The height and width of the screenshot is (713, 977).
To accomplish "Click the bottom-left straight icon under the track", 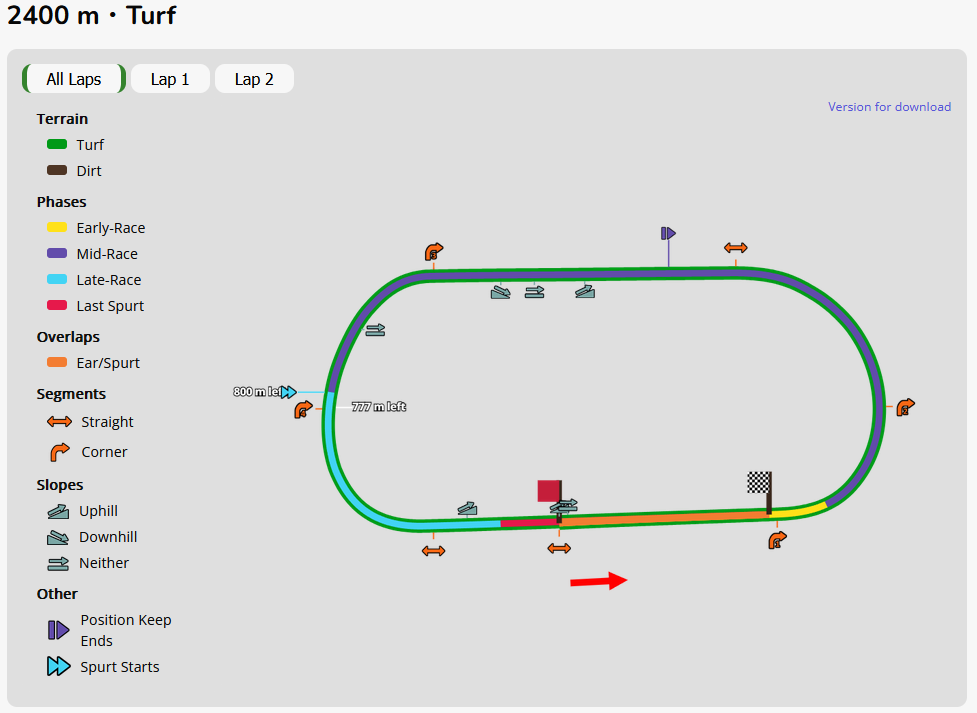I will pos(433,551).
